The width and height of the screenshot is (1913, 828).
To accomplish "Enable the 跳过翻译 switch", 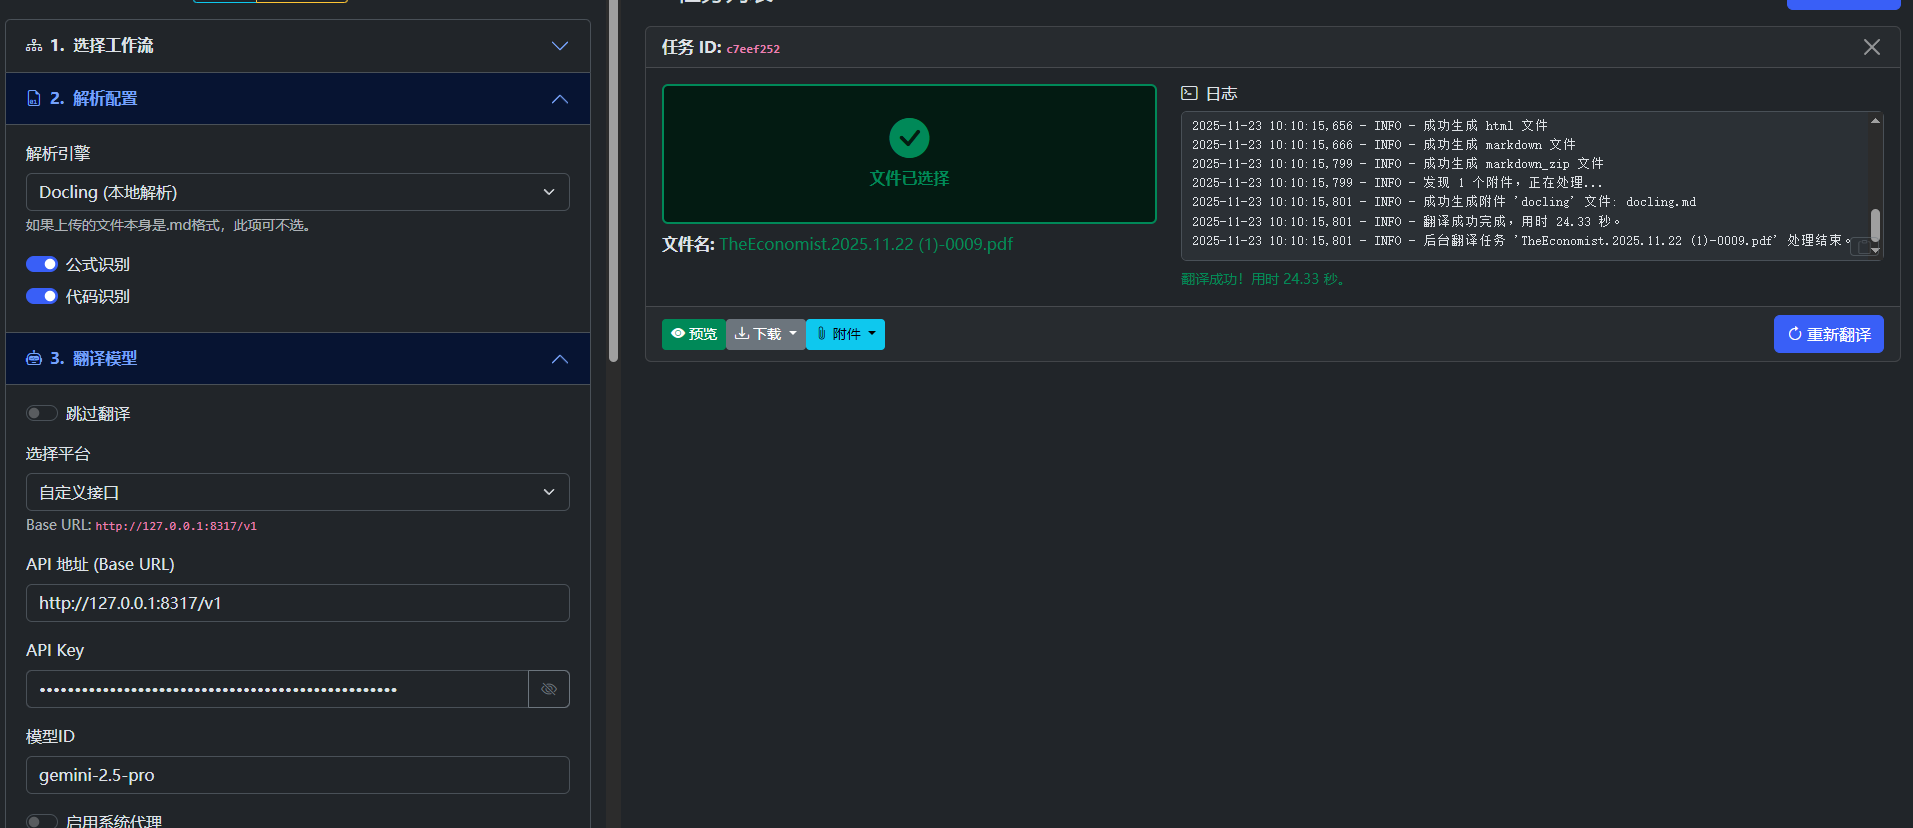I will (42, 413).
